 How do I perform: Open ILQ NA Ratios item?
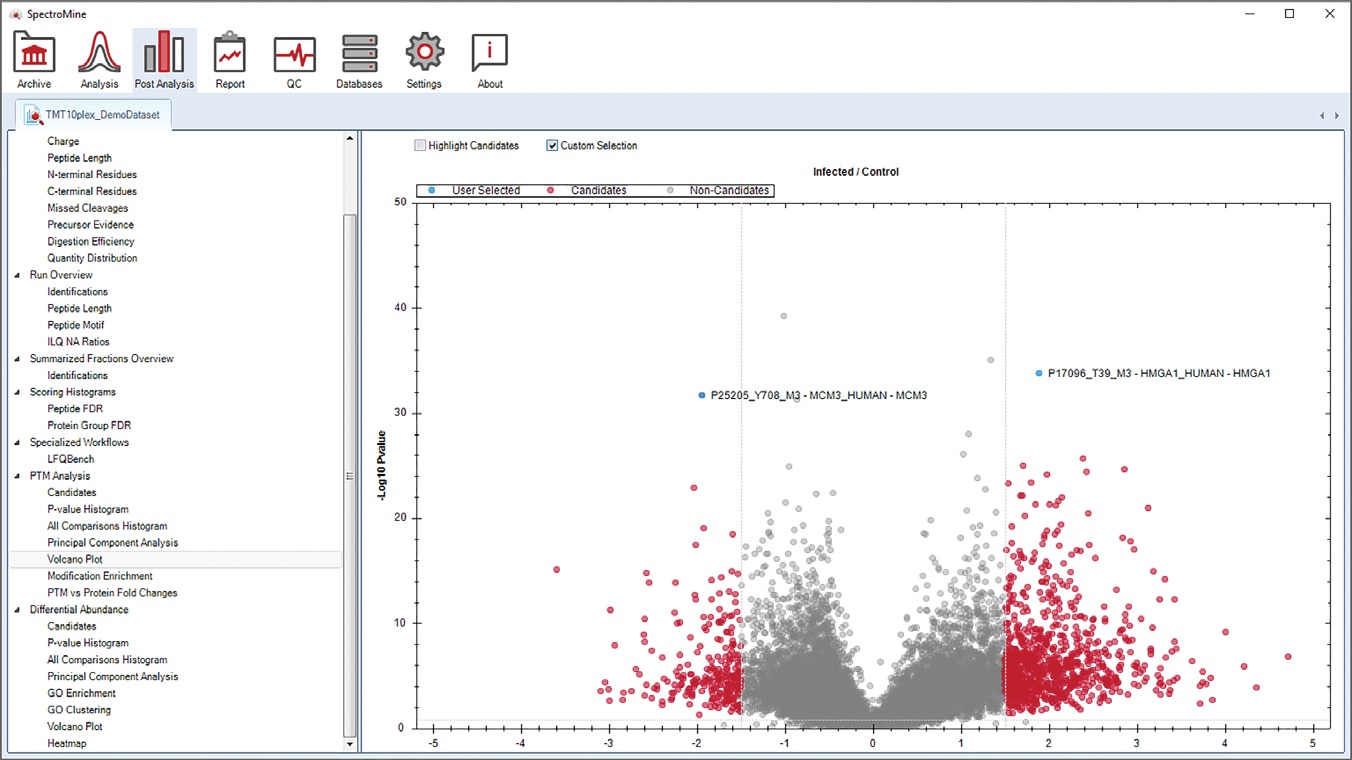79,342
